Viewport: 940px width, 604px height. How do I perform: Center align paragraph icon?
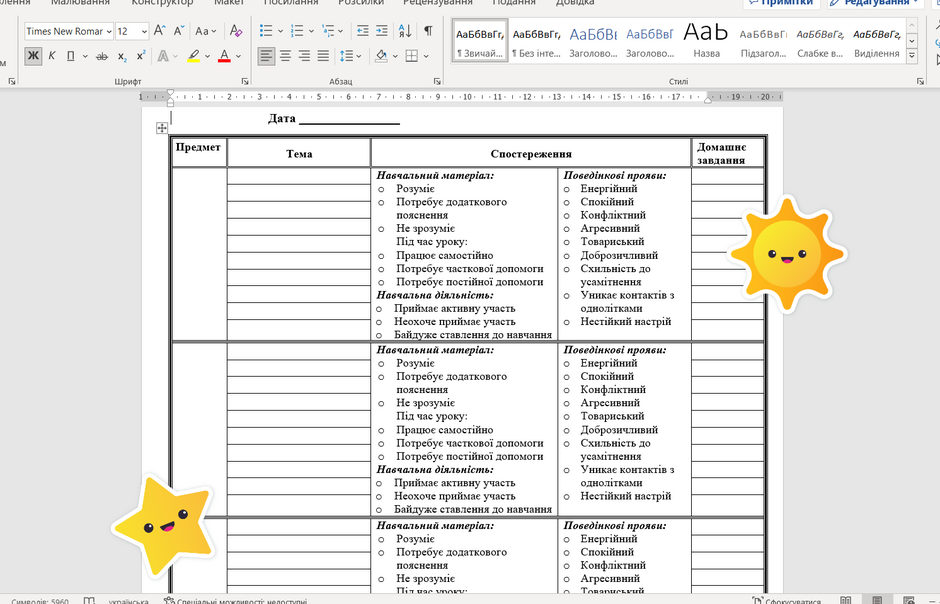coord(285,56)
